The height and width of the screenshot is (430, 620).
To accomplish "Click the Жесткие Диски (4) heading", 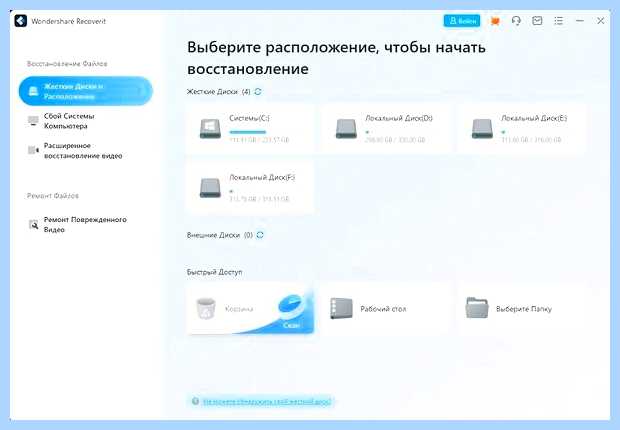I will (218, 92).
